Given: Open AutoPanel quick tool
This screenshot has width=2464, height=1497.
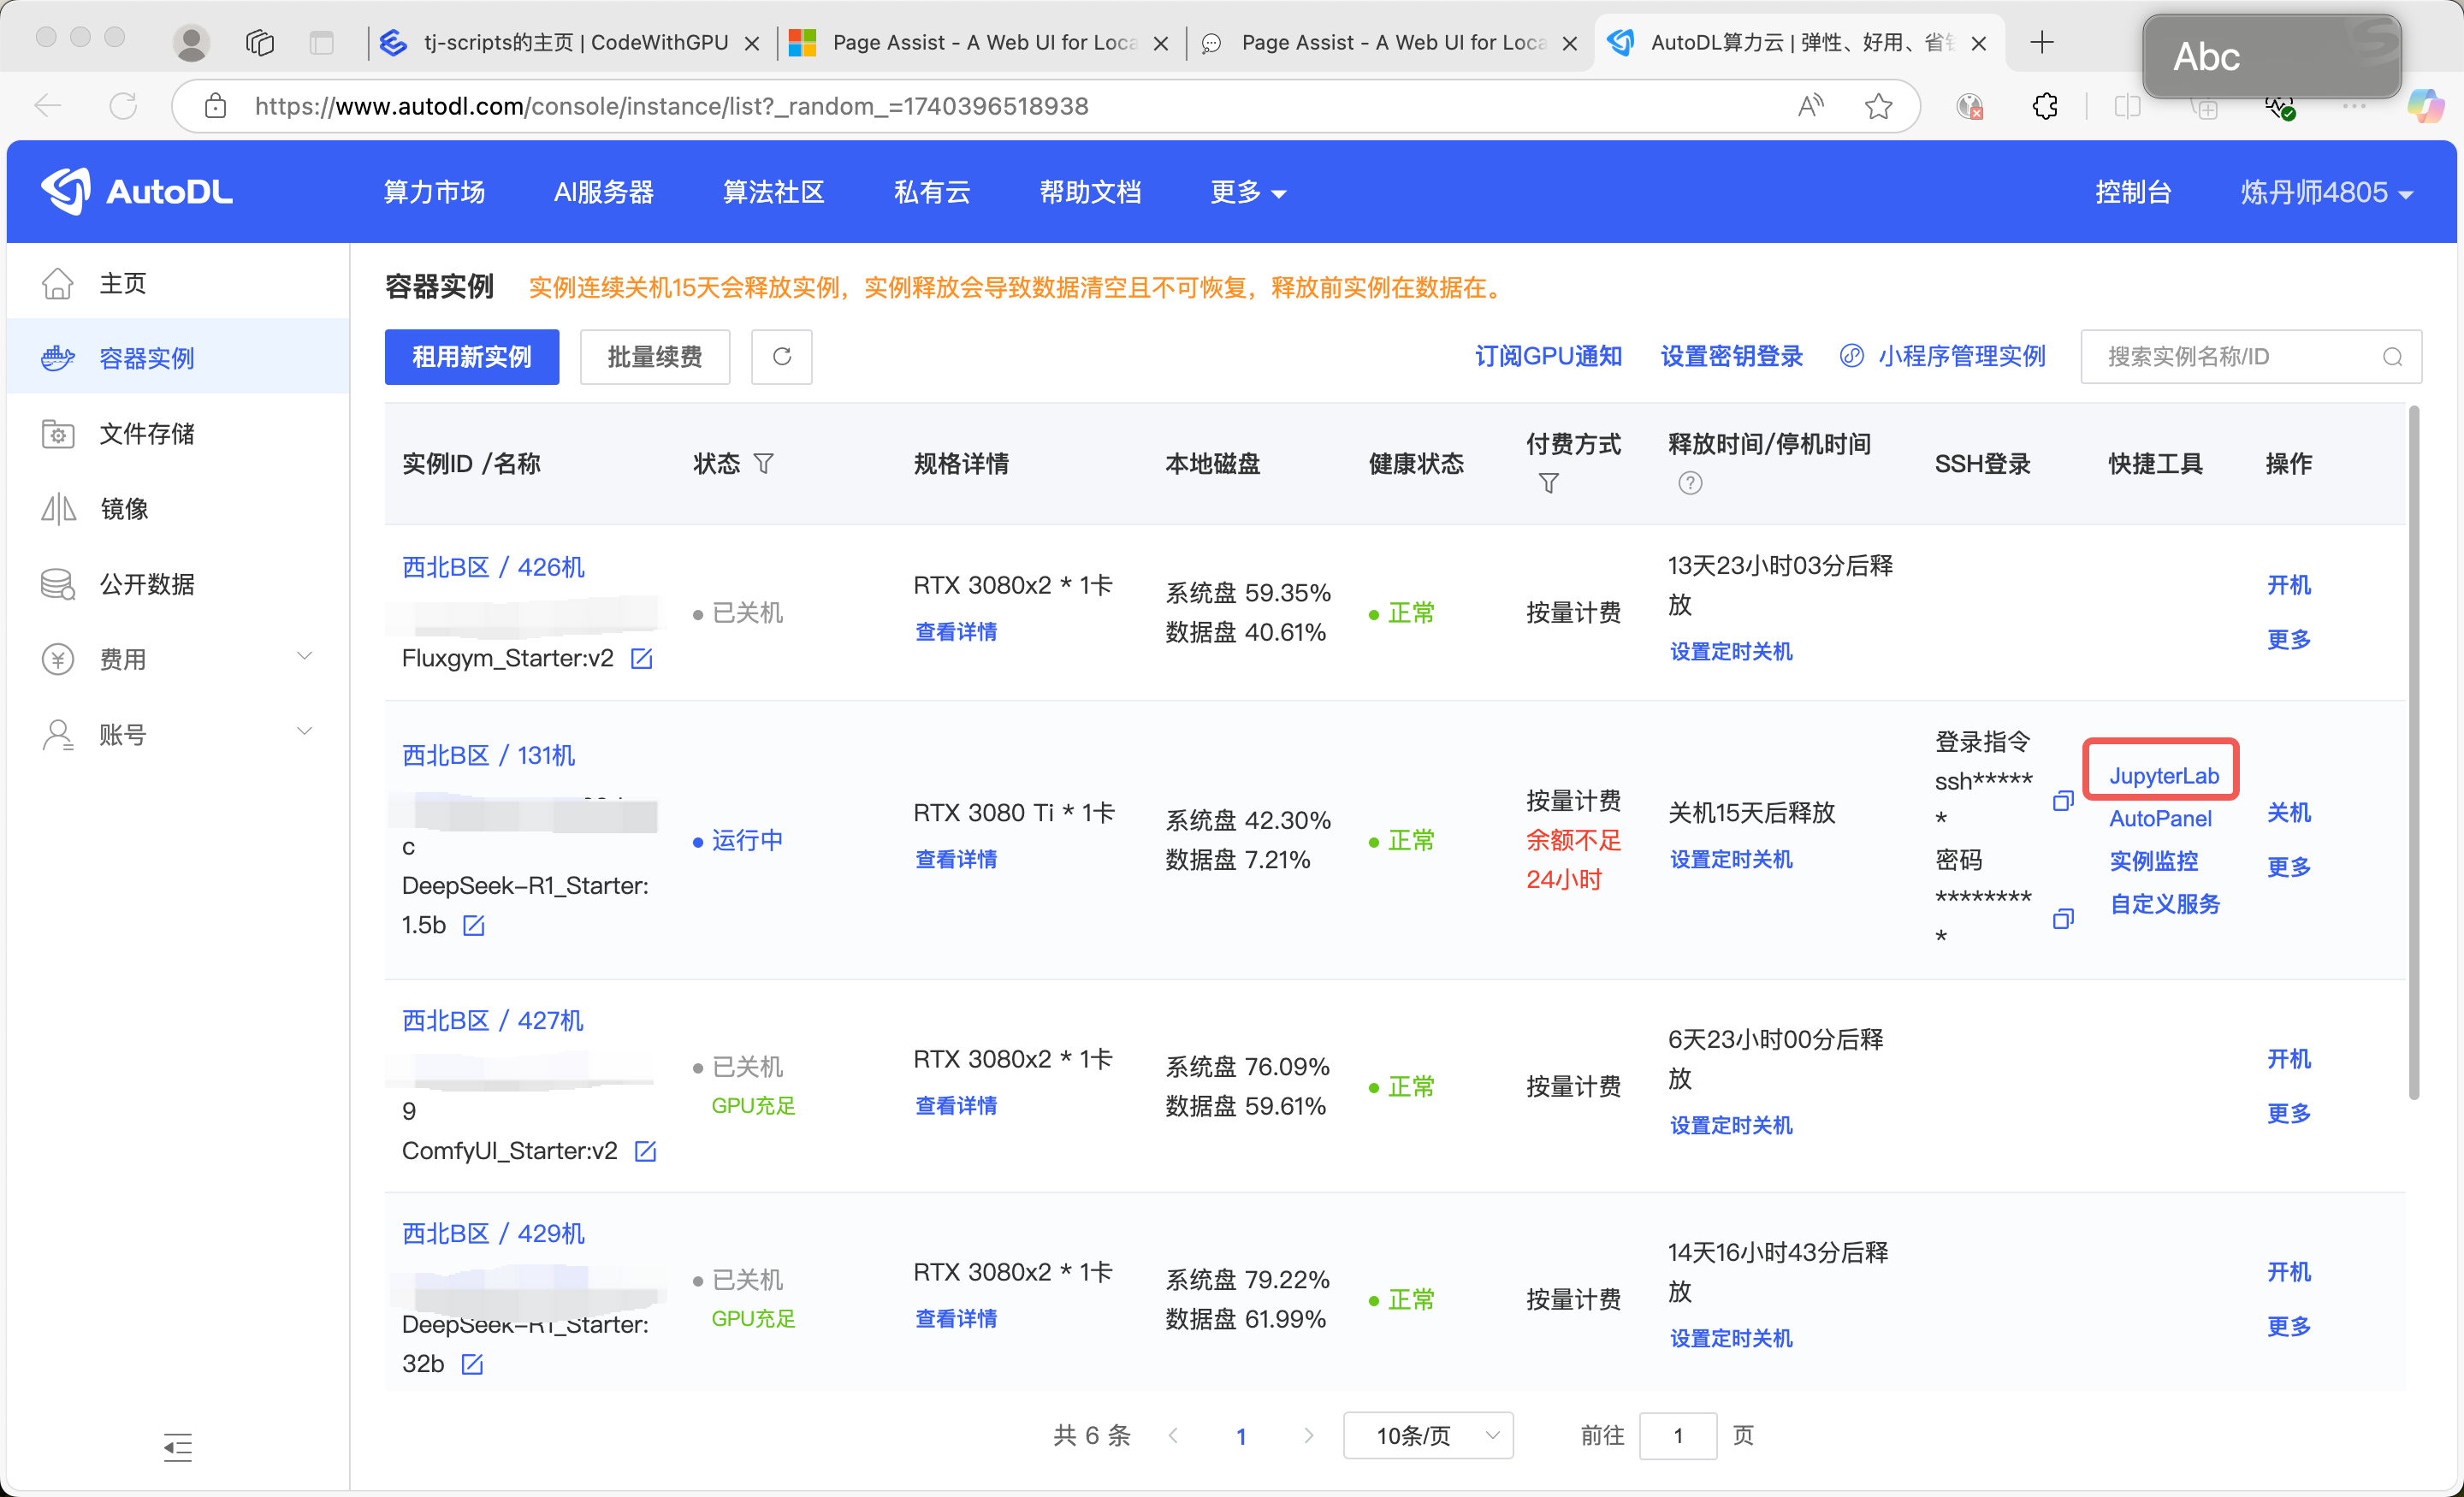Looking at the screenshot, I should point(2160,818).
